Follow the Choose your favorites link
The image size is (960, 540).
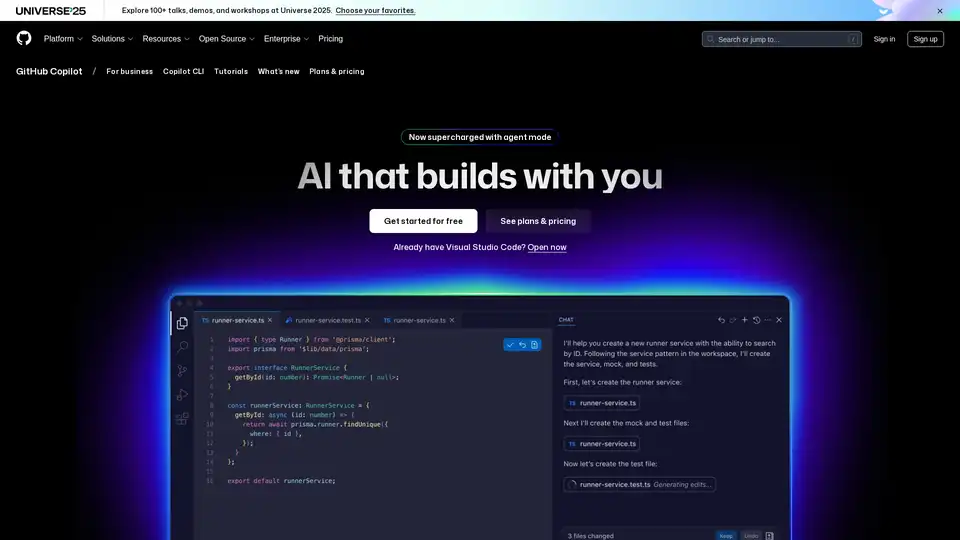375,11
